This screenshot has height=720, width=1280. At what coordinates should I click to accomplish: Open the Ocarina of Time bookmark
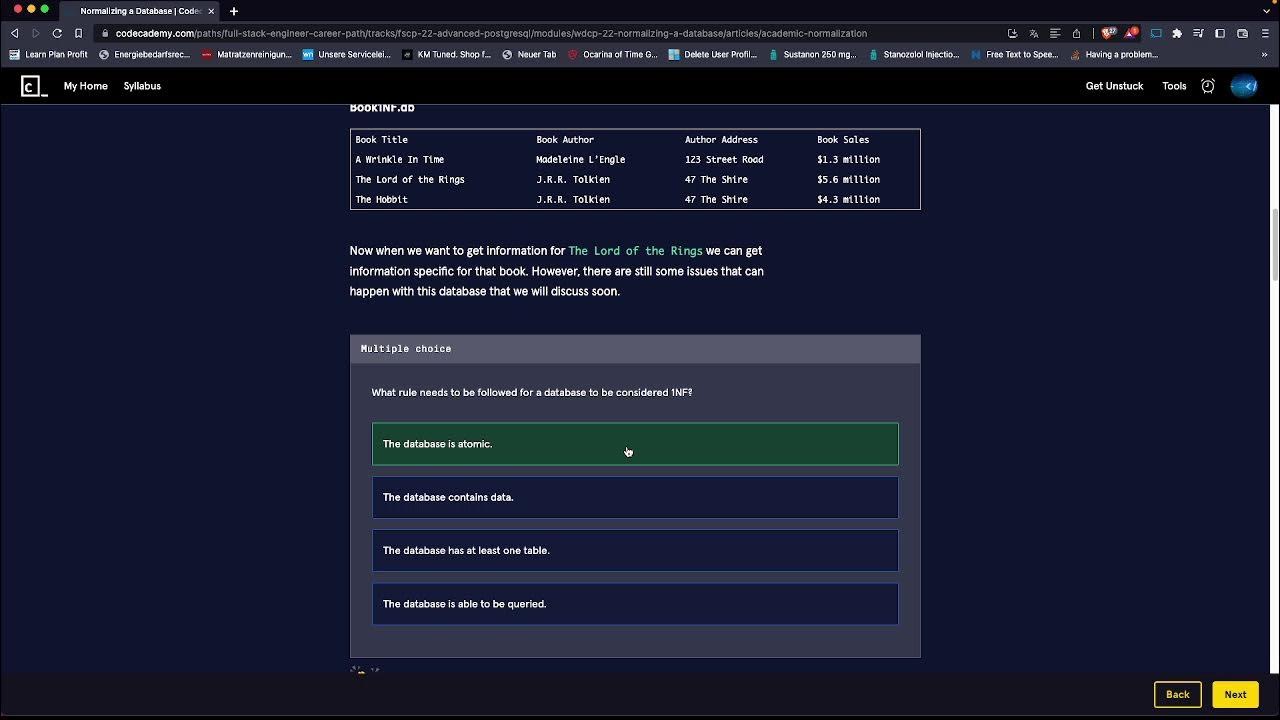[x=613, y=54]
